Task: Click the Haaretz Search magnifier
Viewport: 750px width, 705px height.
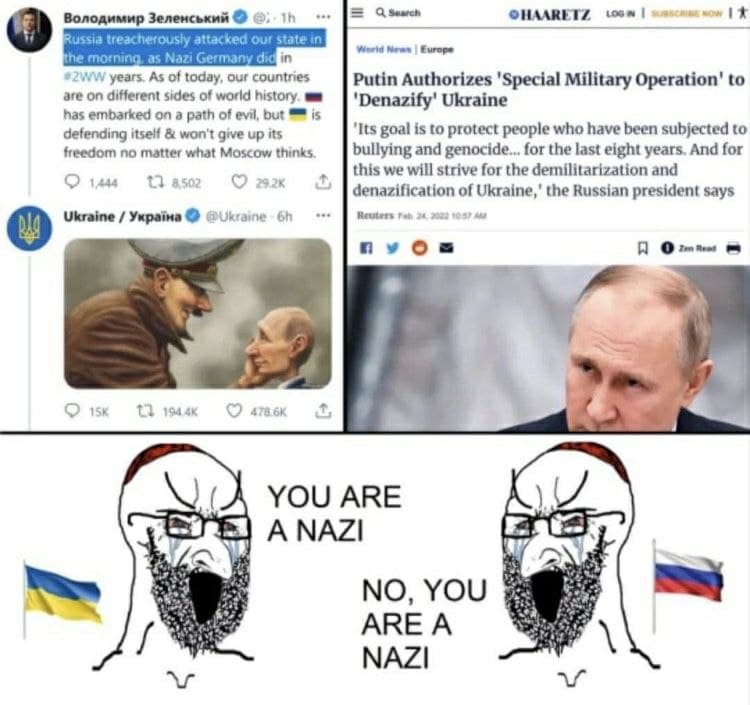Action: point(381,12)
